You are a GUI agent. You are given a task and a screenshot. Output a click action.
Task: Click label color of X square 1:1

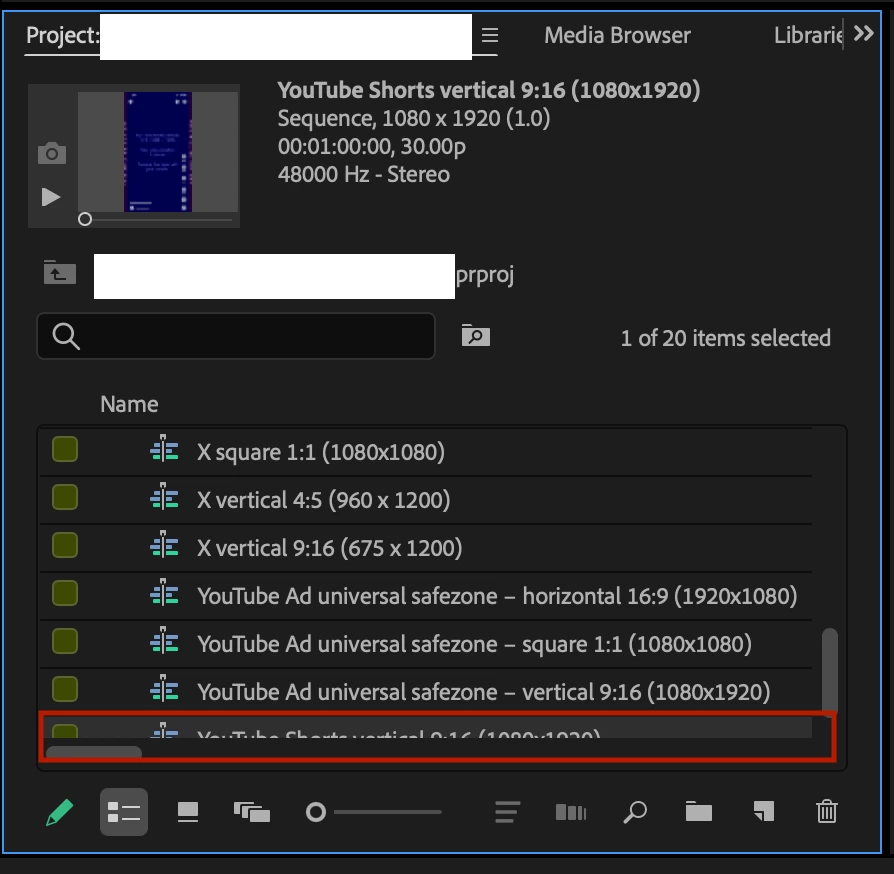pyautogui.click(x=65, y=449)
